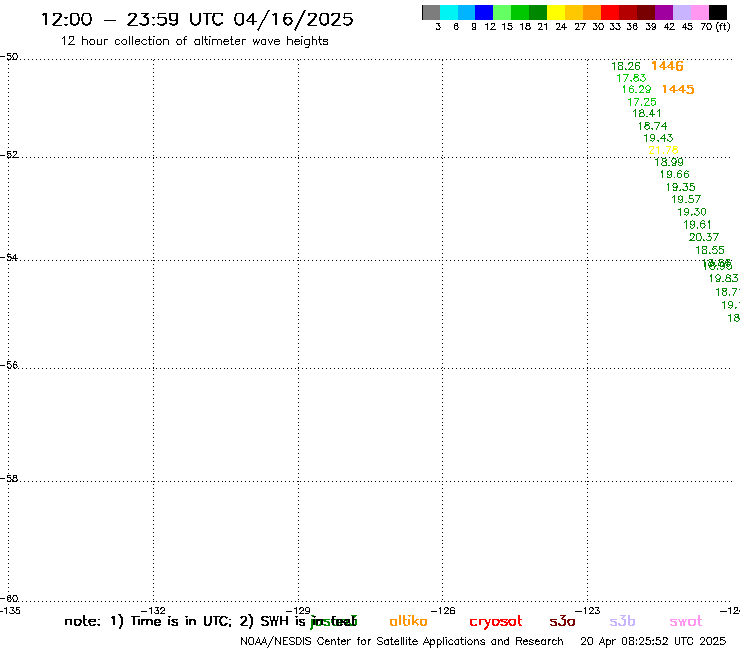Click the s3b satellite legend label
The height and width of the screenshot is (650, 740).
(x=622, y=621)
